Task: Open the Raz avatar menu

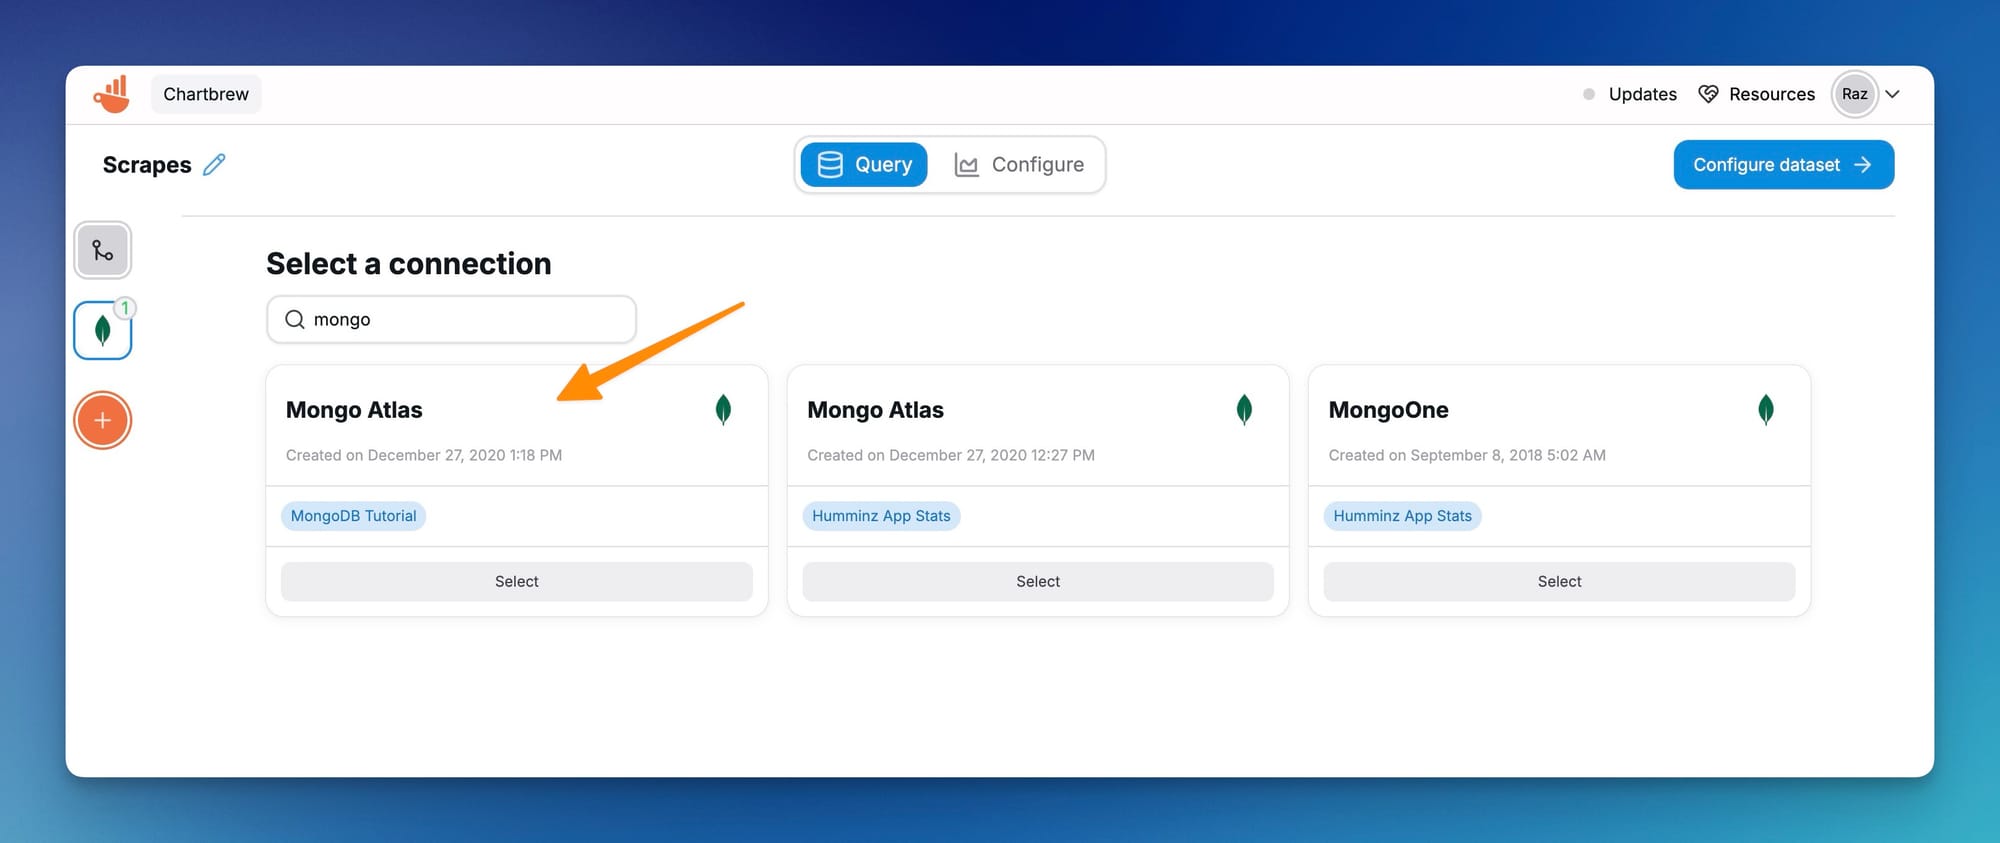Action: [x=1854, y=94]
